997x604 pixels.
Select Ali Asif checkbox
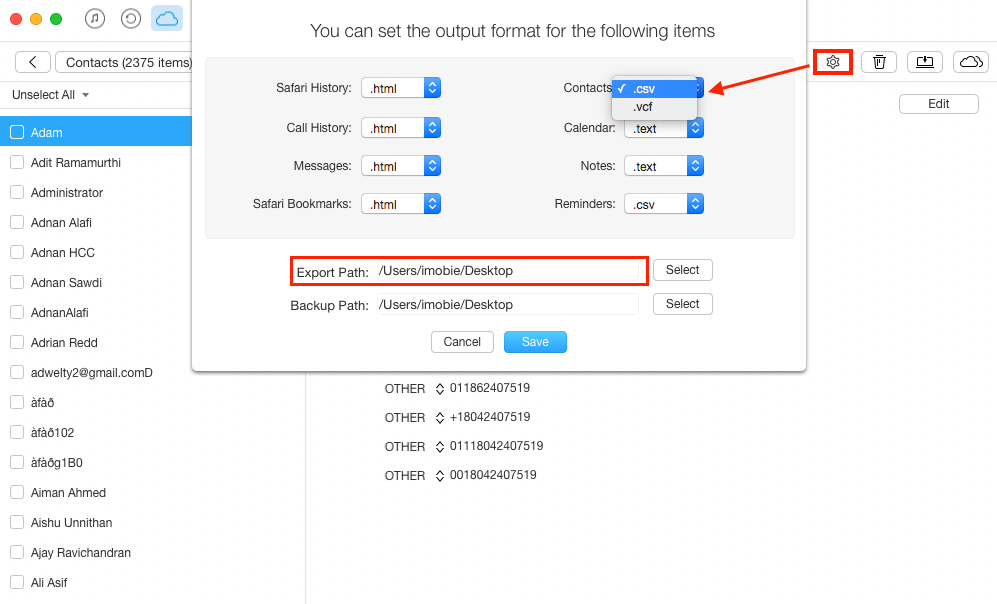pos(17,582)
